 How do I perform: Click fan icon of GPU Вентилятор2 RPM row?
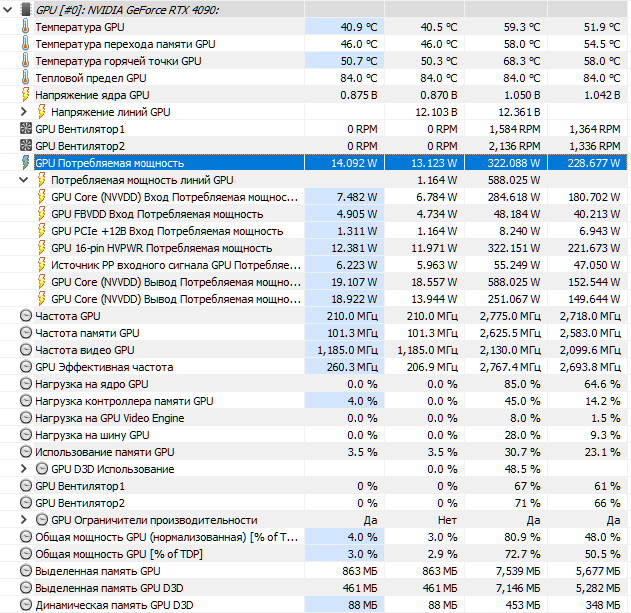[x=25, y=146]
